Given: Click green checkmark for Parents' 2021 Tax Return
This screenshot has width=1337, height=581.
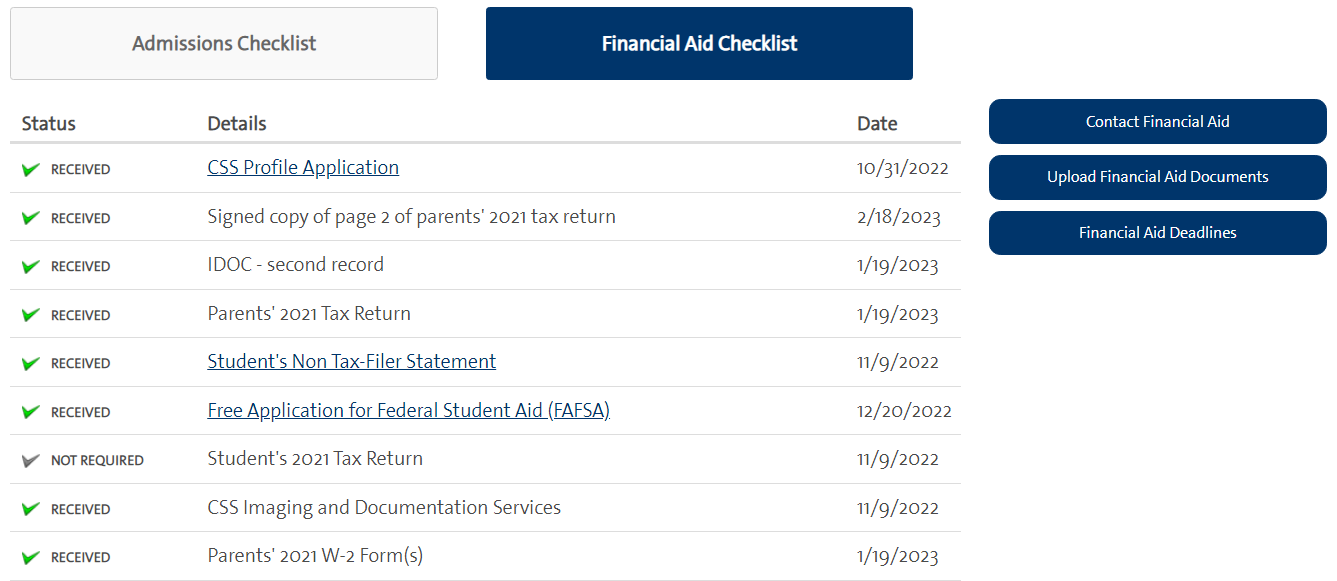Looking at the screenshot, I should pos(31,315).
